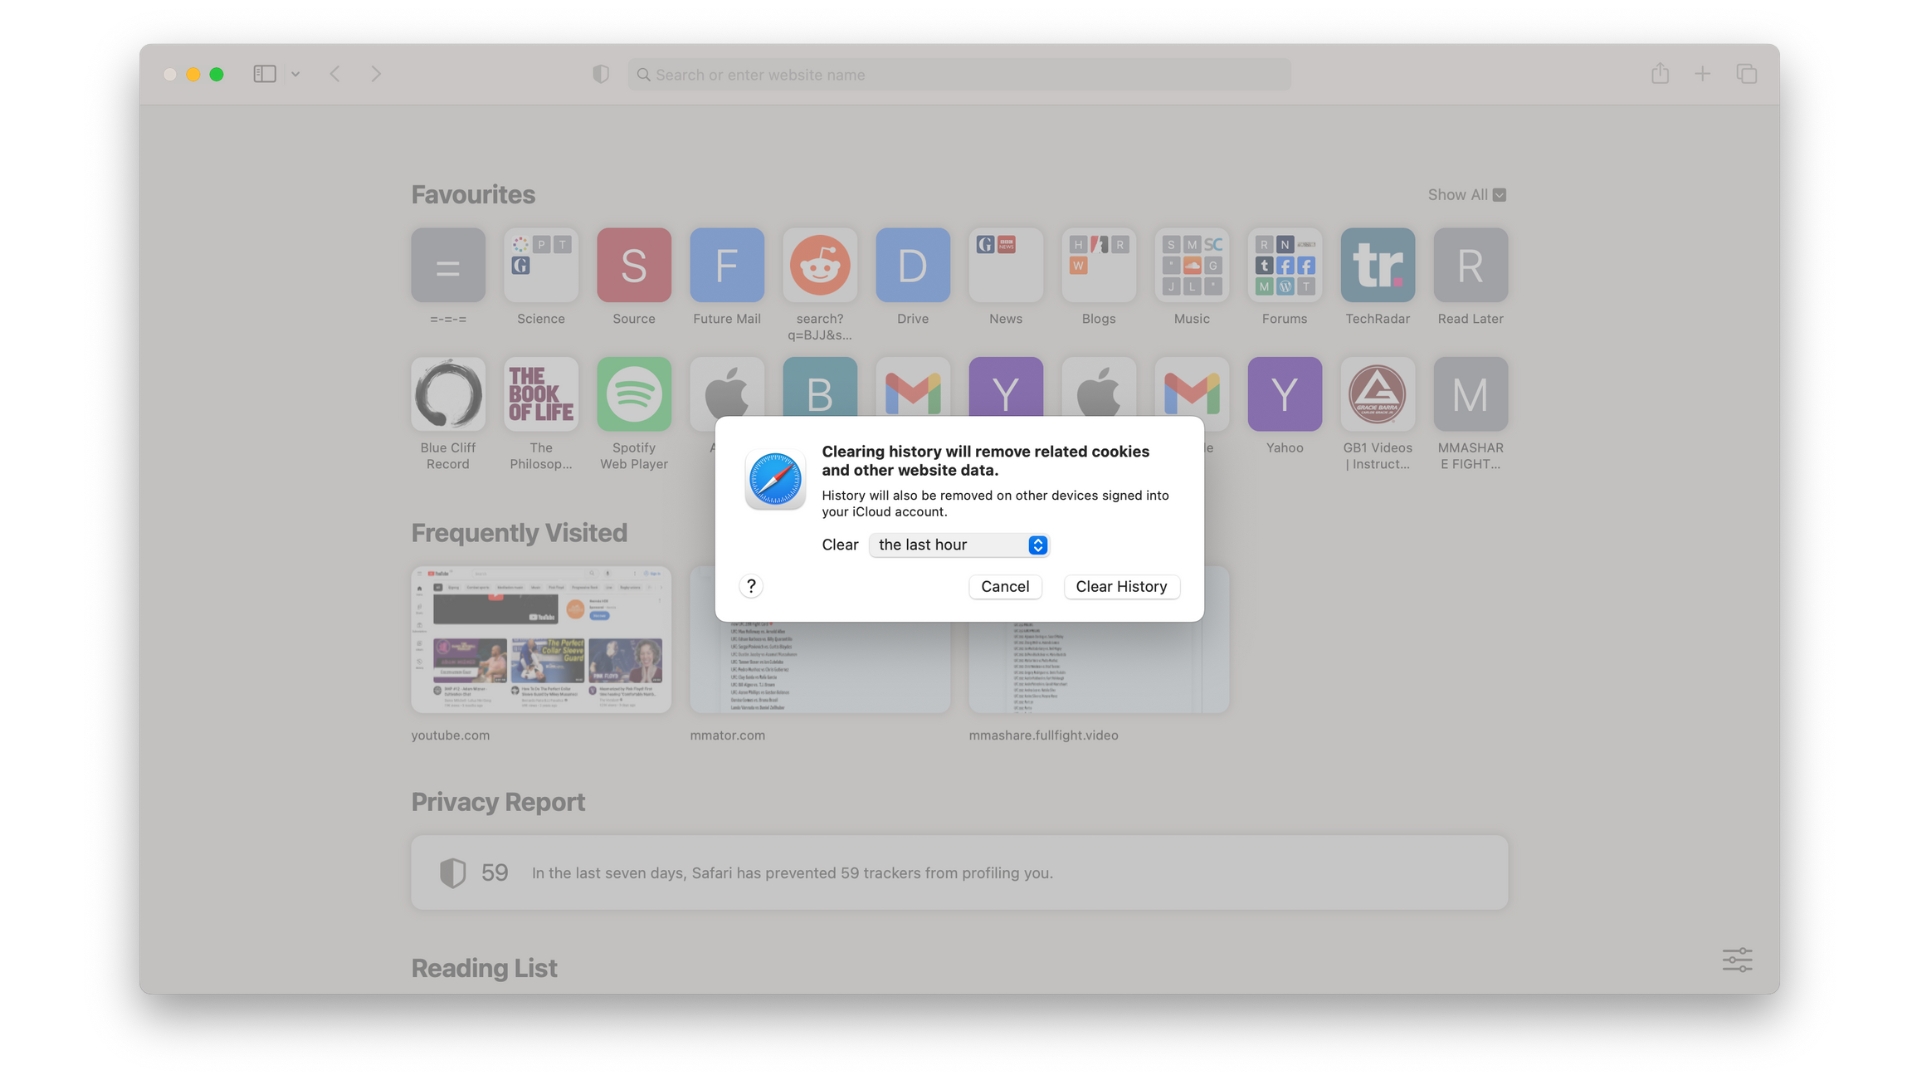Click the Share menu toolbar item

click(x=1660, y=73)
